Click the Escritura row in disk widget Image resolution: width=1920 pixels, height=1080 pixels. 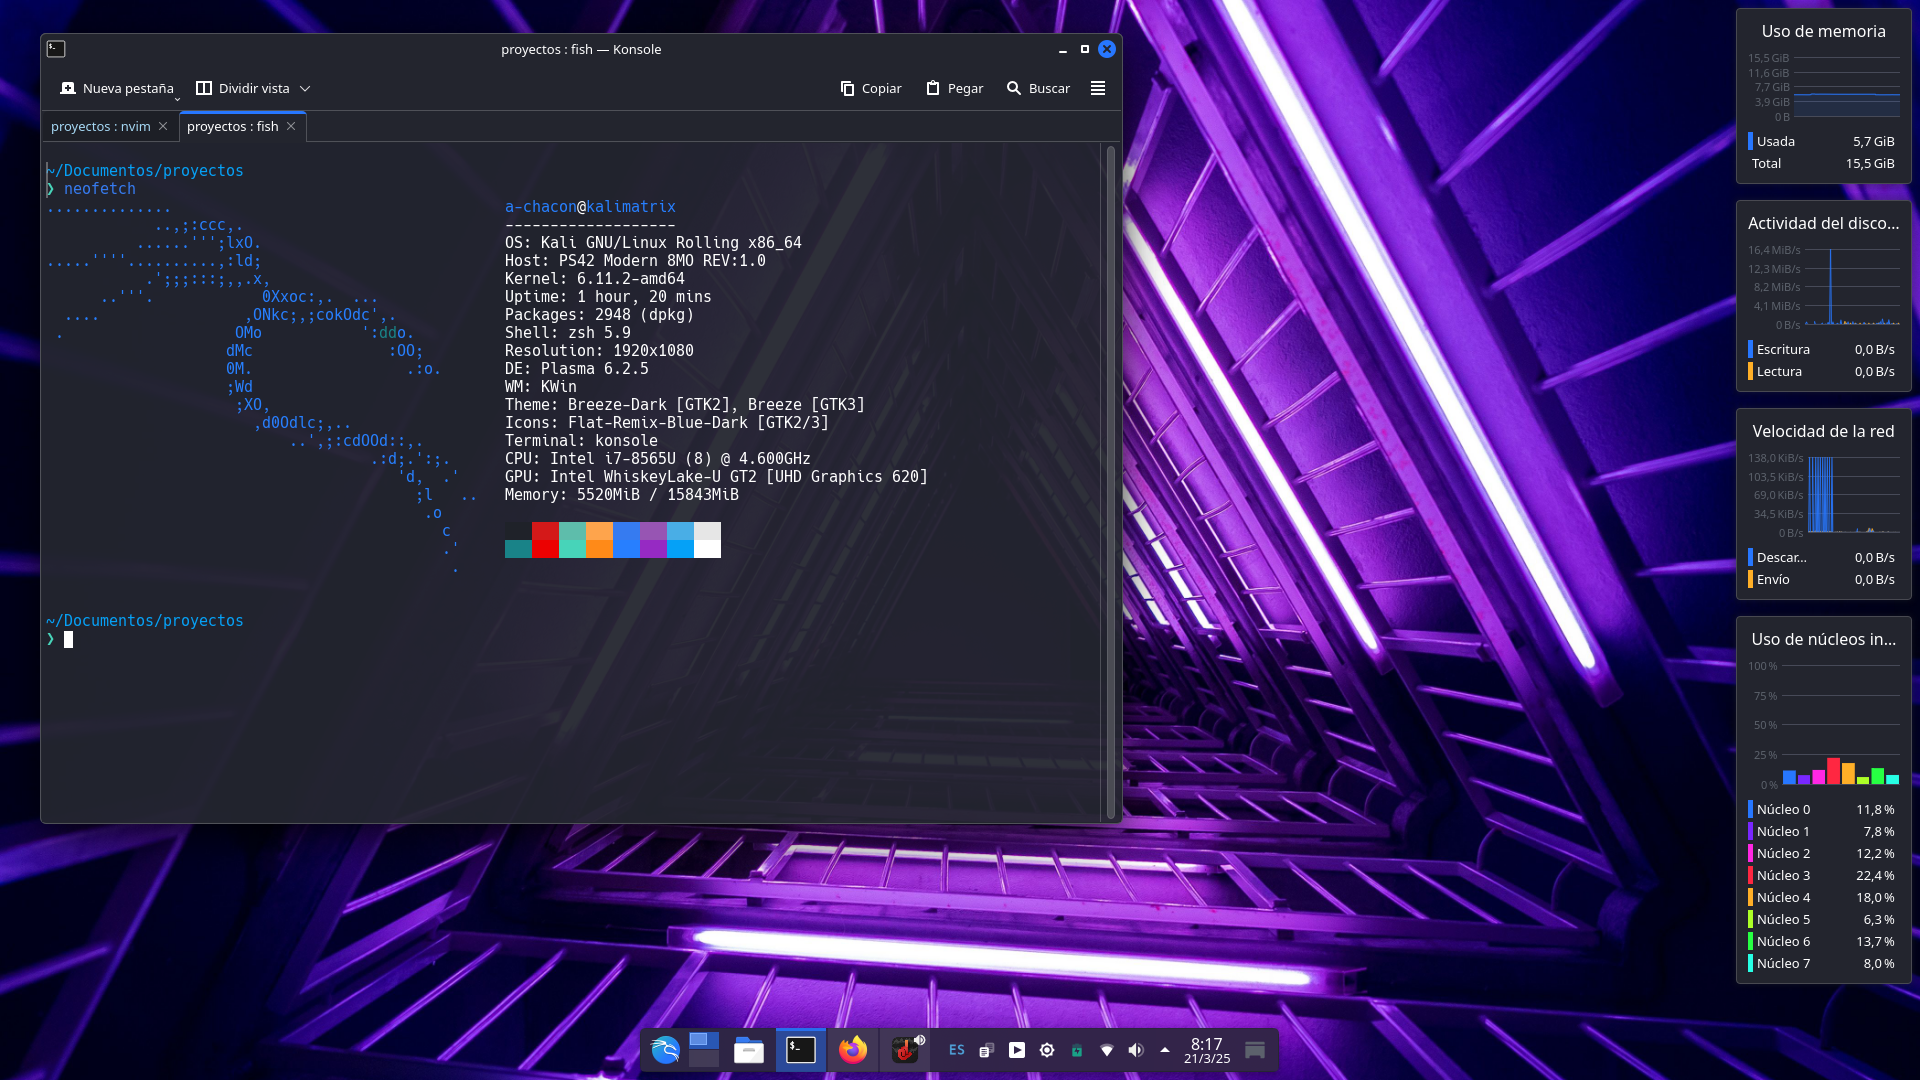[1823, 349]
